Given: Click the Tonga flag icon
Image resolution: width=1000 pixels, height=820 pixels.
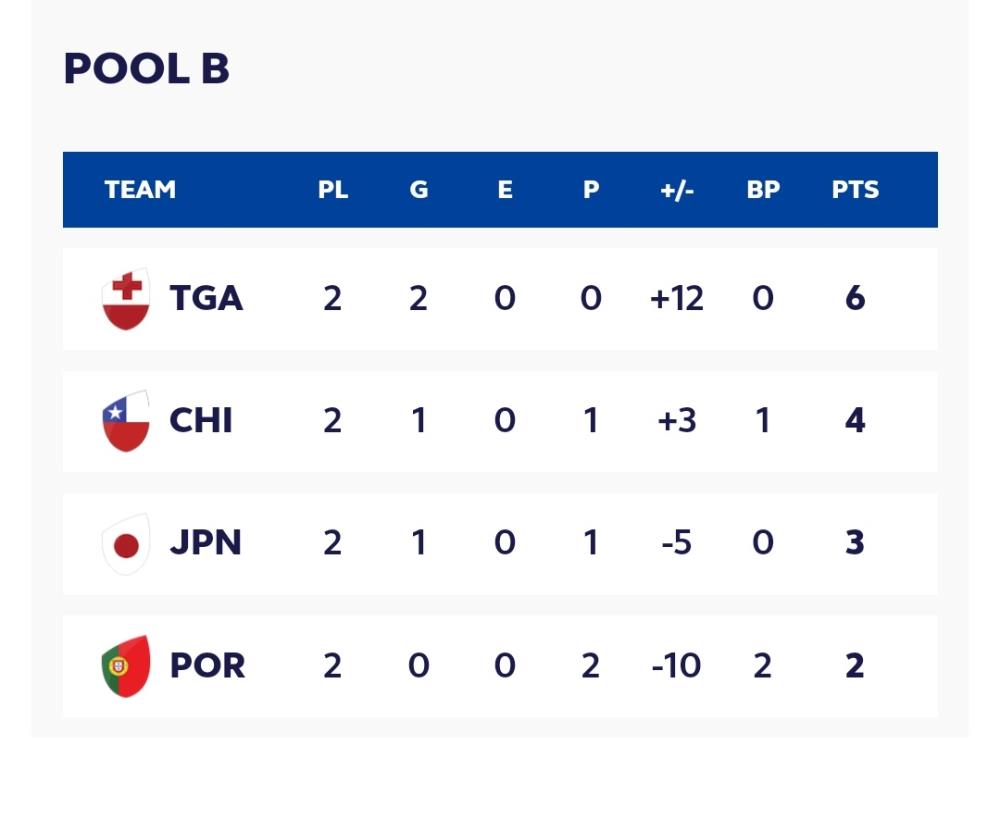Looking at the screenshot, I should point(126,299).
